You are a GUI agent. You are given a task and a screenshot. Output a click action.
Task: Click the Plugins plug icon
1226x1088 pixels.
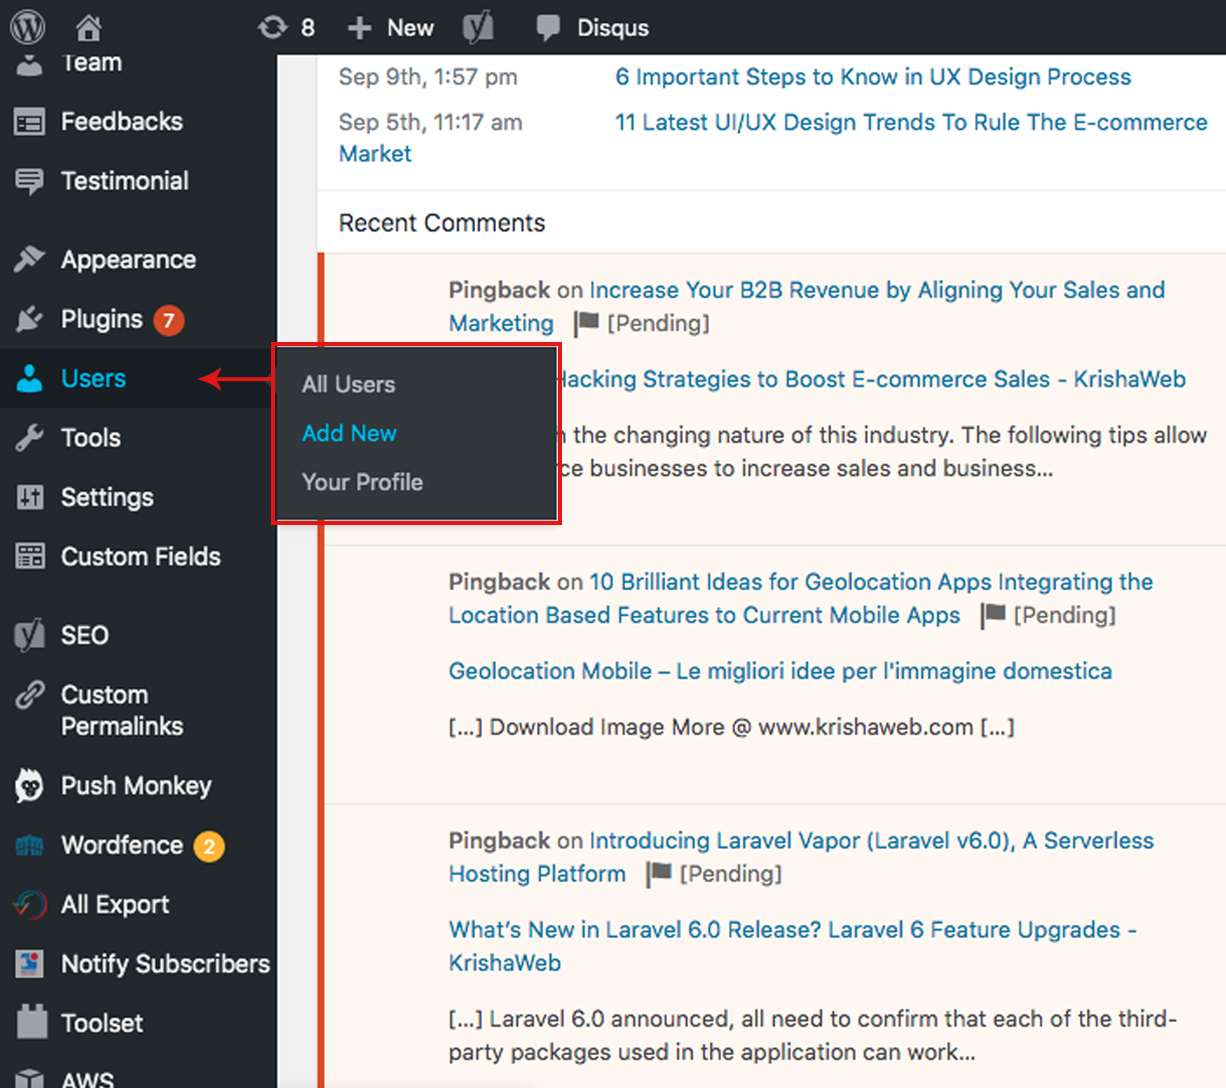(x=30, y=319)
